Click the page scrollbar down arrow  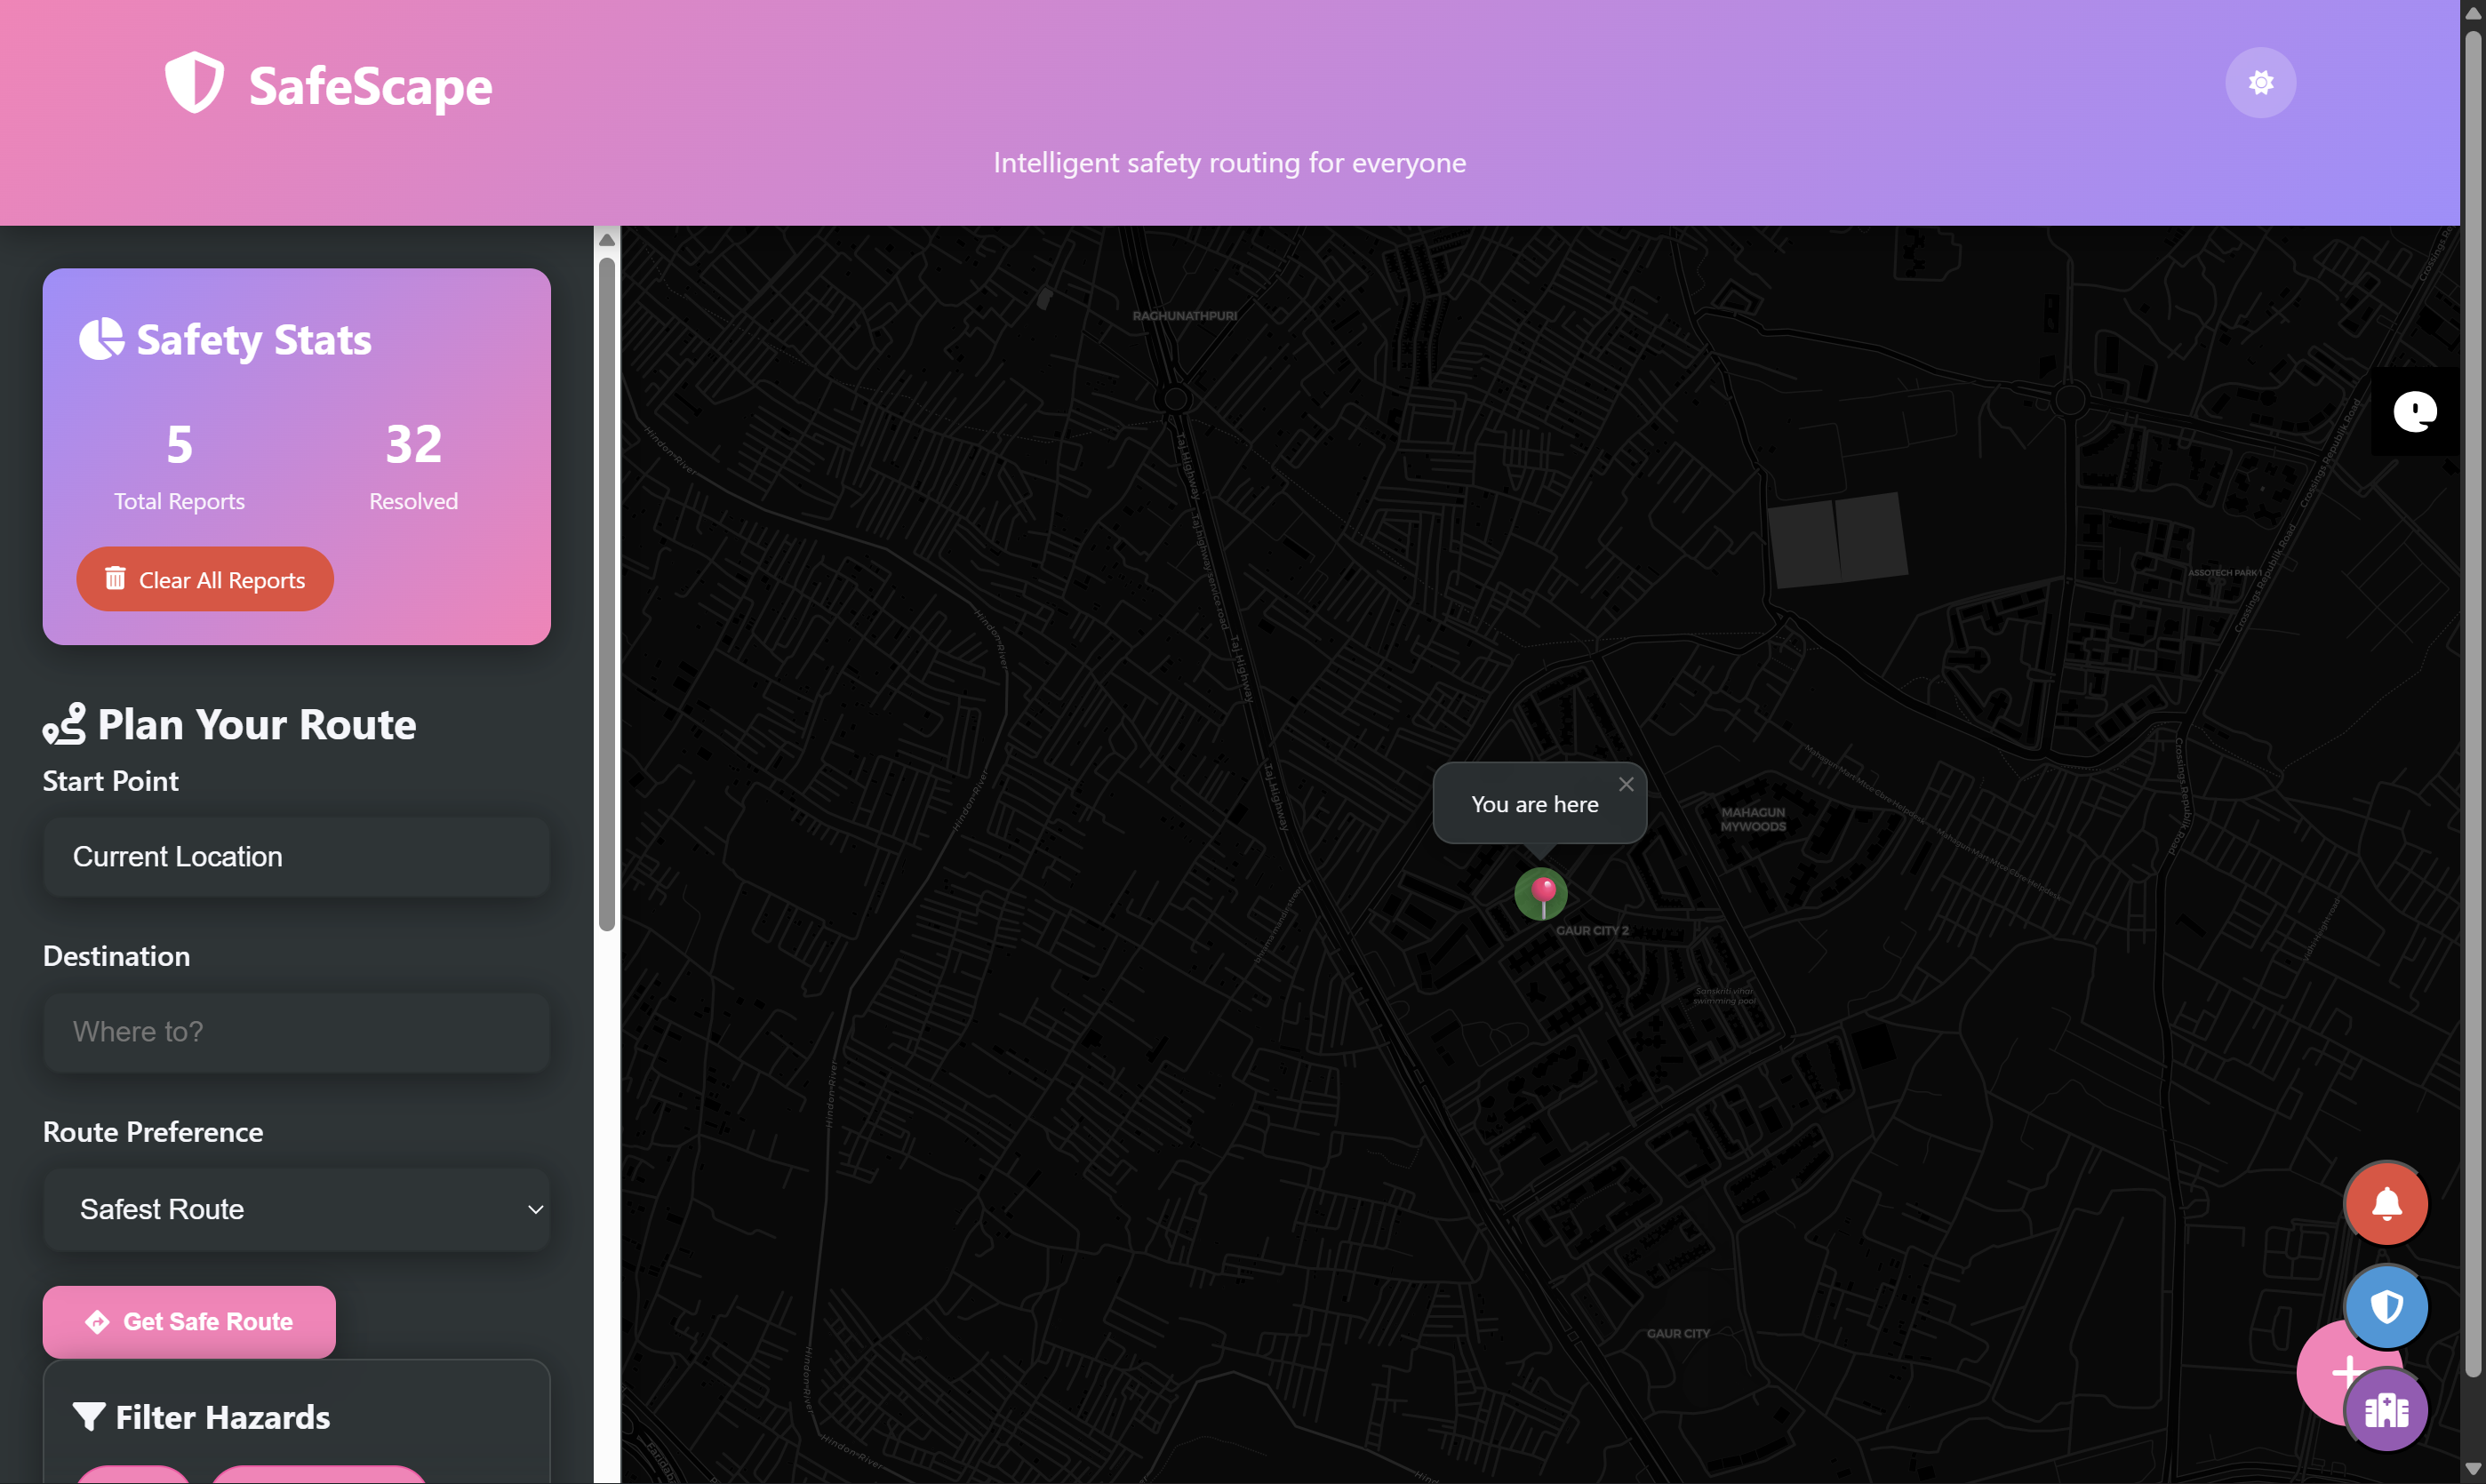(x=2472, y=1470)
